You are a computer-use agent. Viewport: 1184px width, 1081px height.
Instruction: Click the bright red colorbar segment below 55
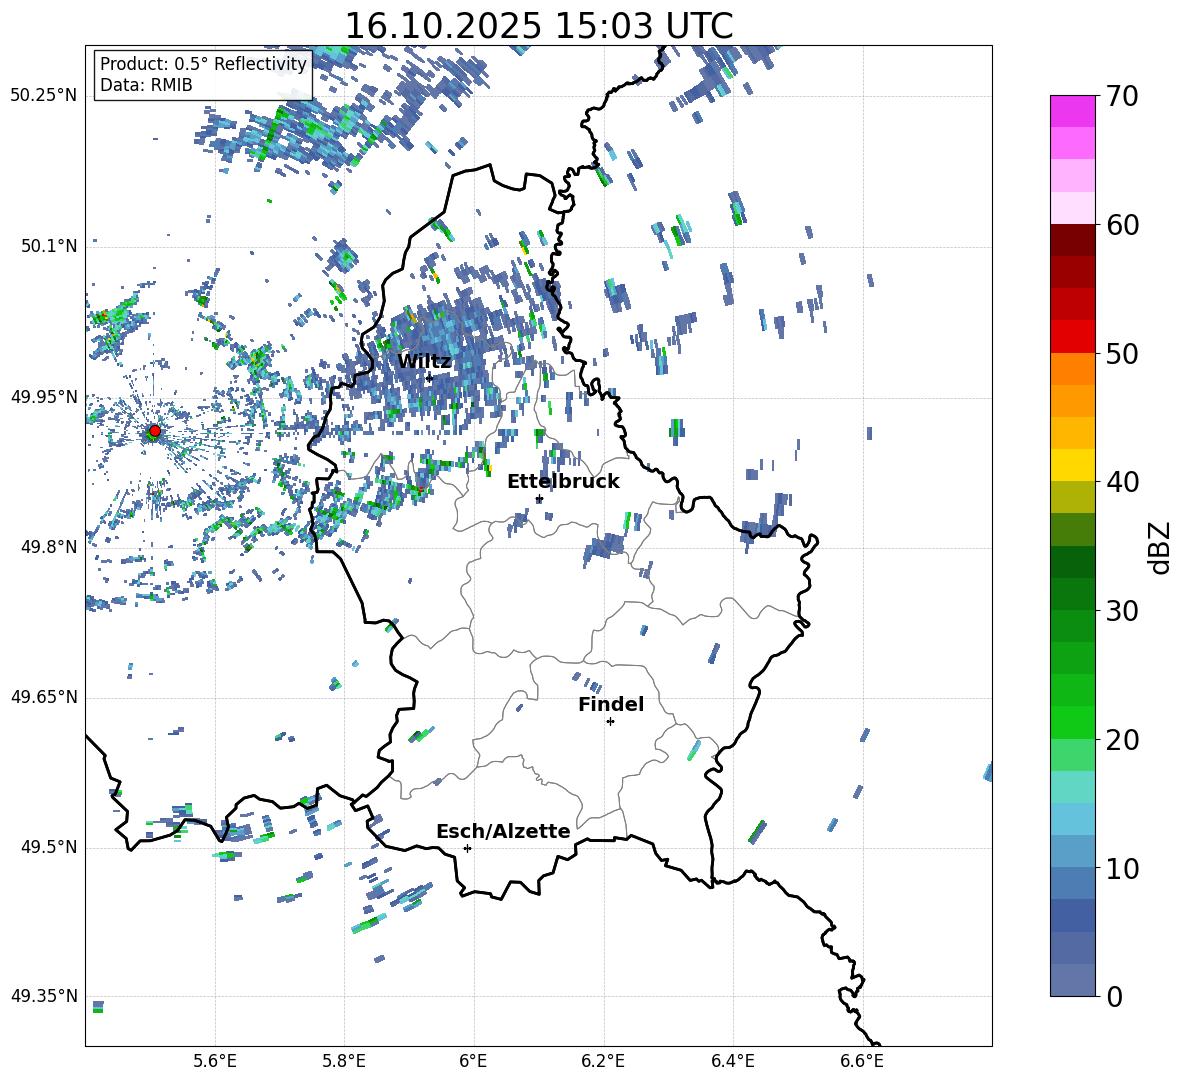tap(1072, 337)
